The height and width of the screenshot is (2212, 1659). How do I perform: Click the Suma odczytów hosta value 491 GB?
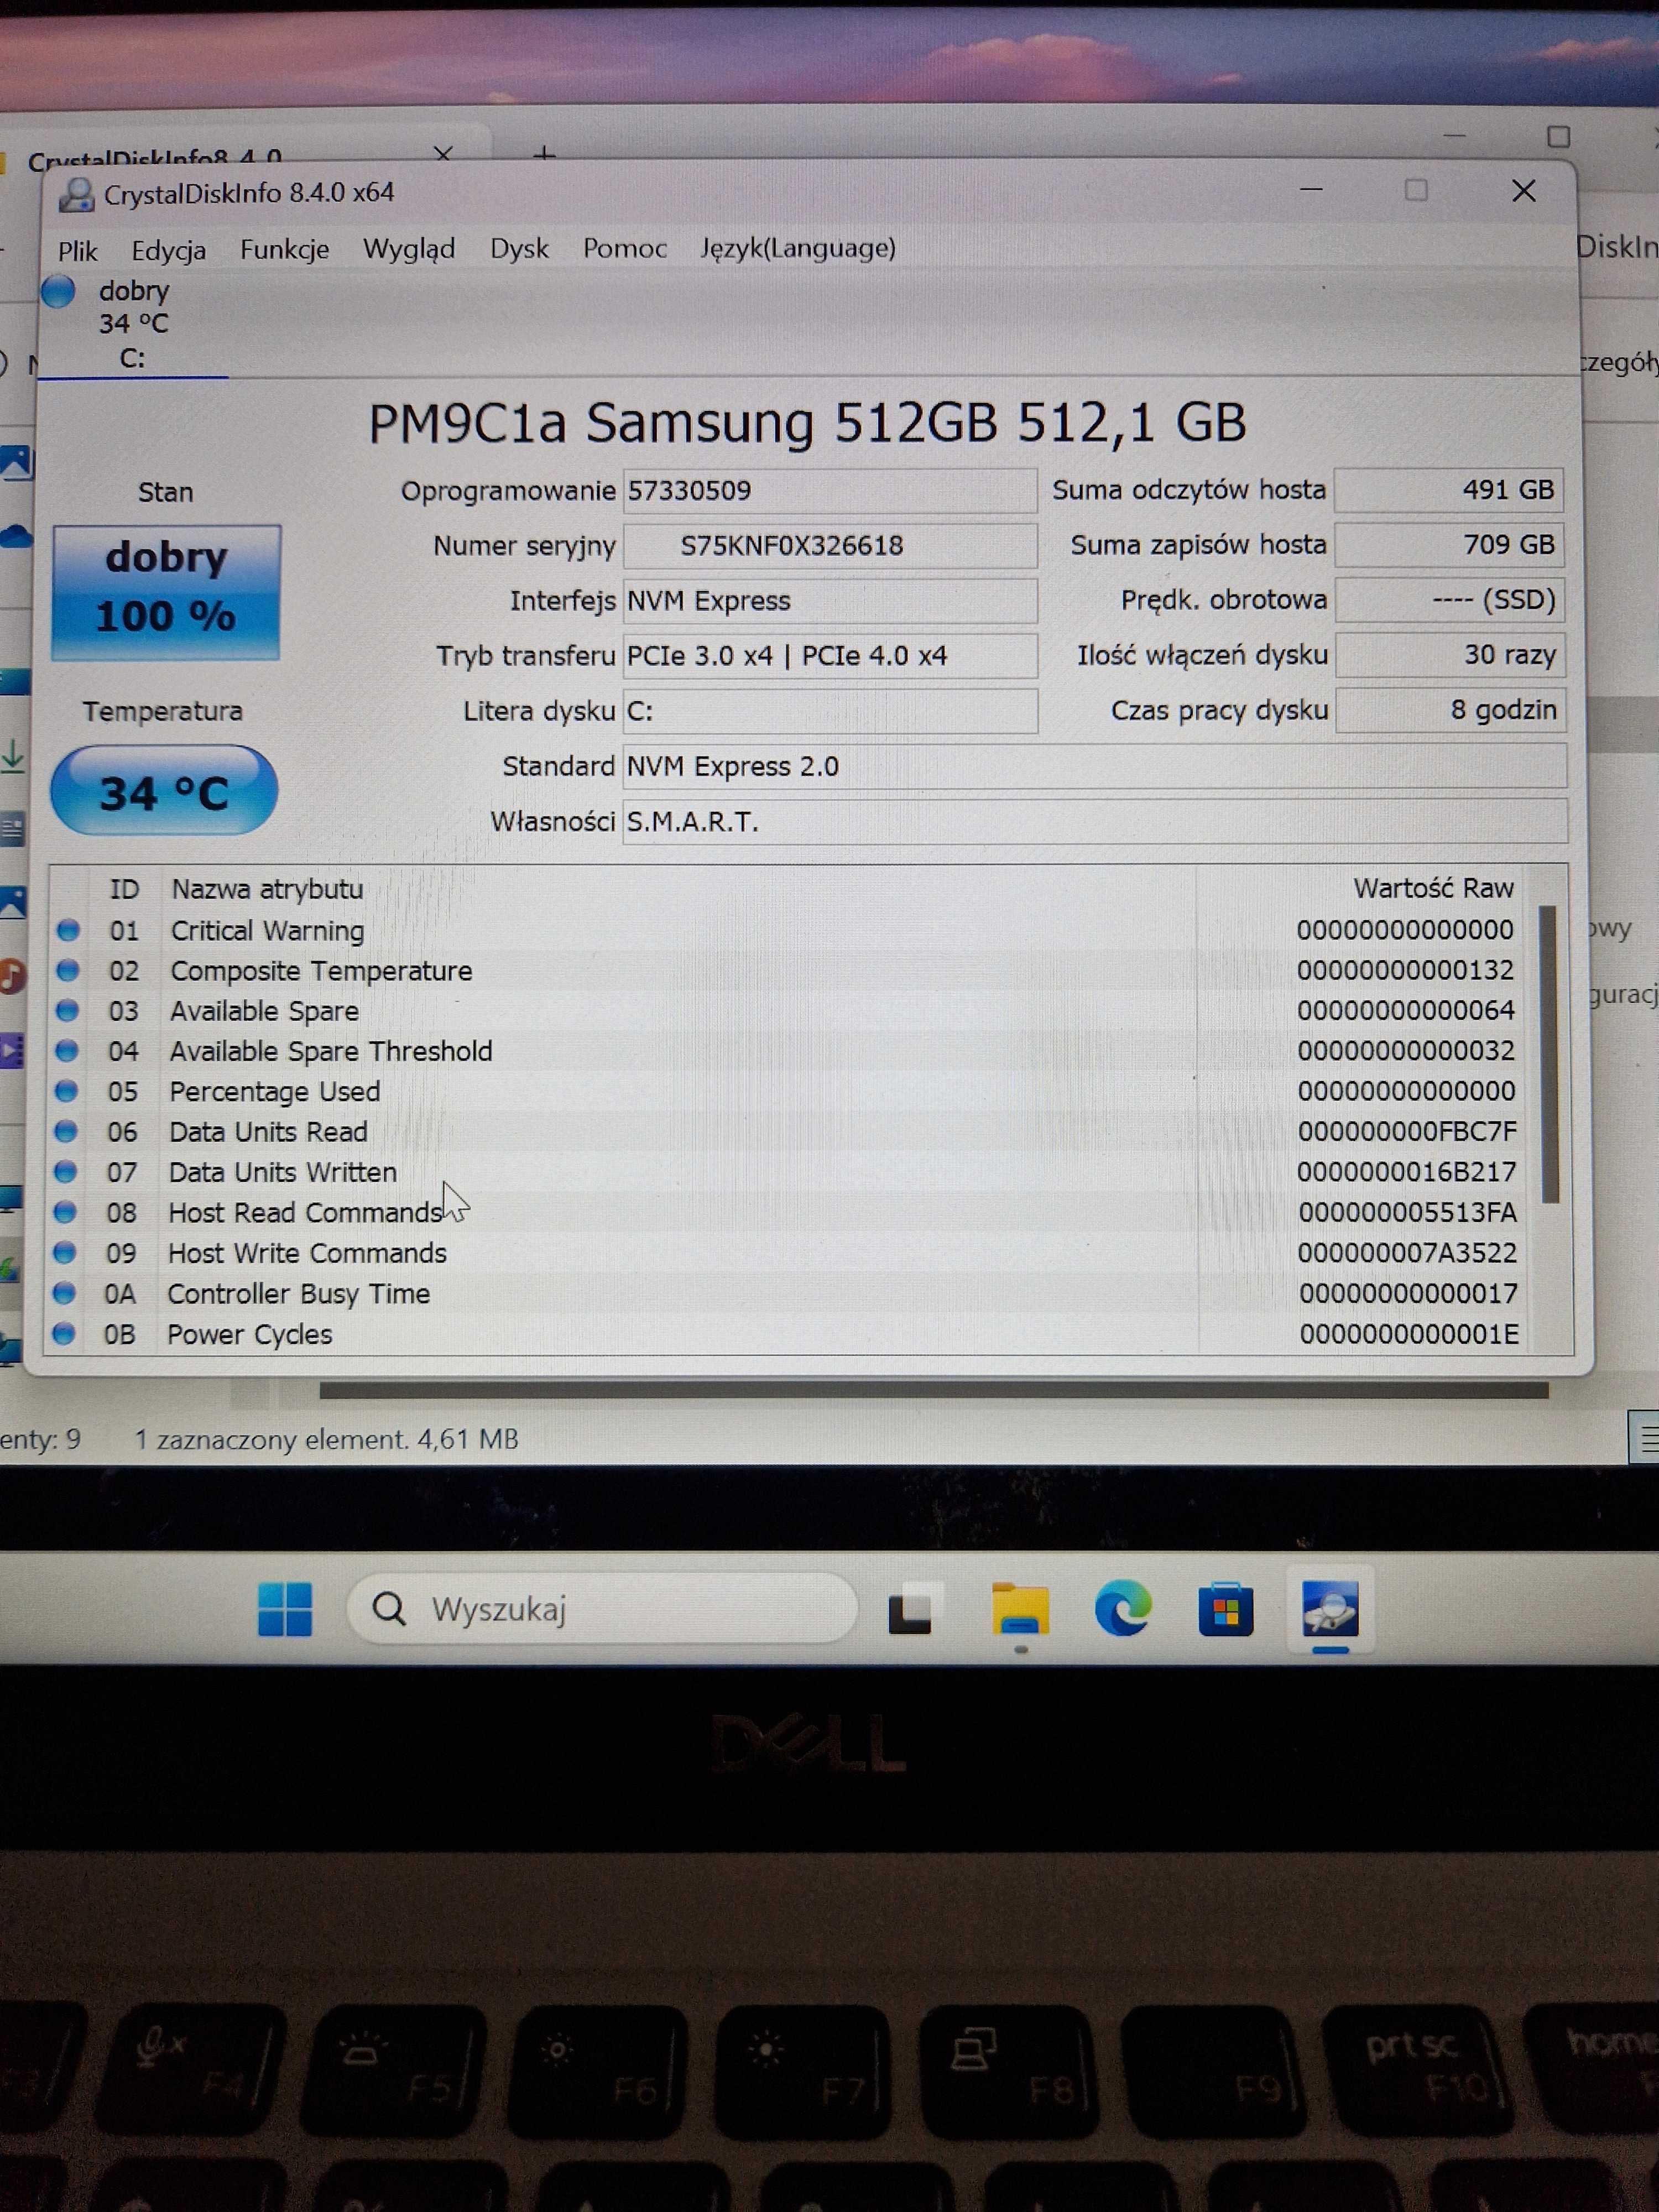click(1449, 490)
